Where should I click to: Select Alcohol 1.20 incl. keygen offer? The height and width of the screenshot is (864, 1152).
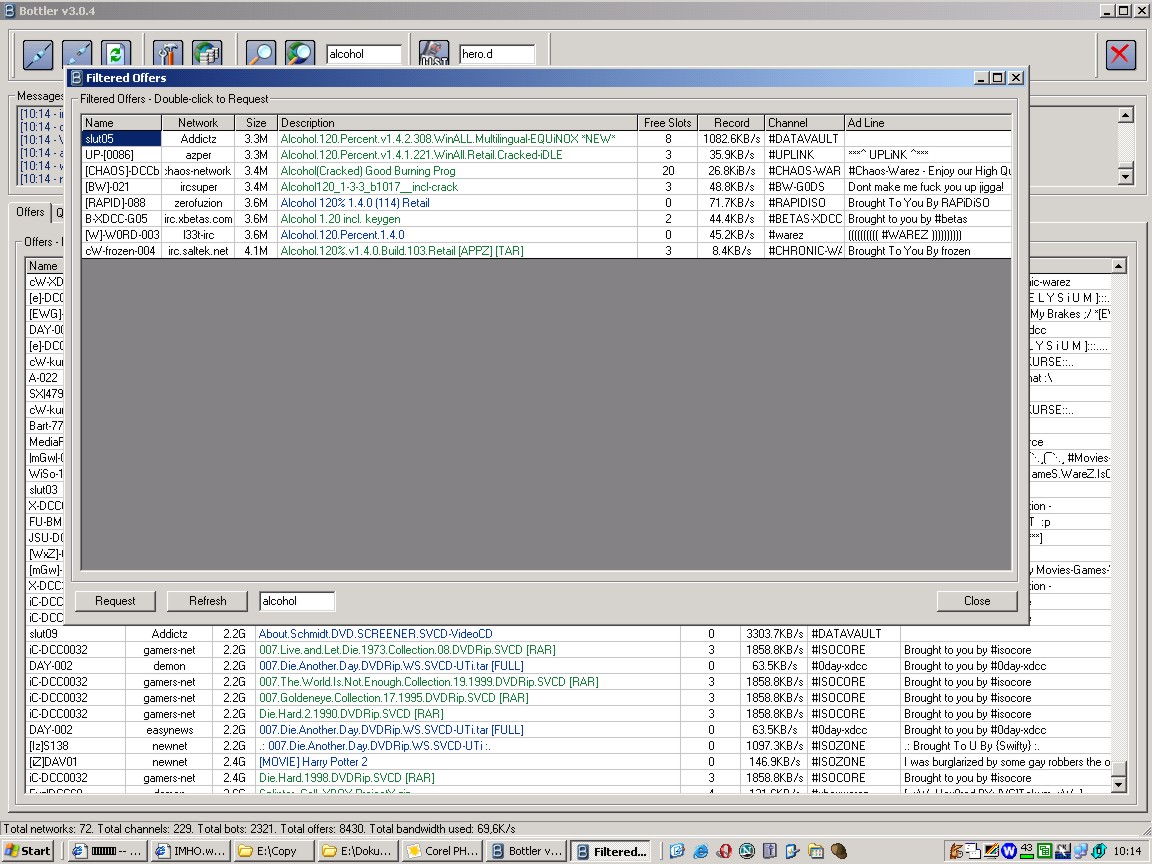point(546,219)
